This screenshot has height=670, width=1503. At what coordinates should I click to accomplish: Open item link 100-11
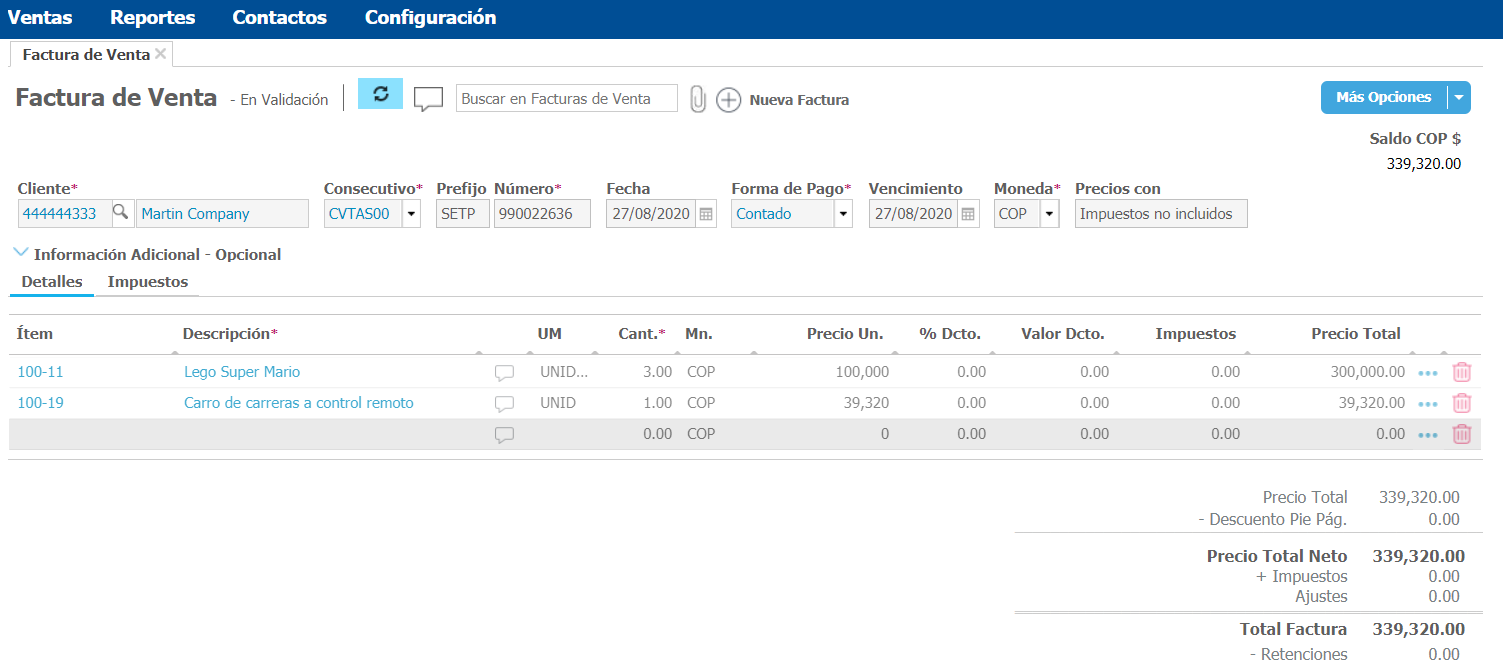coord(40,372)
